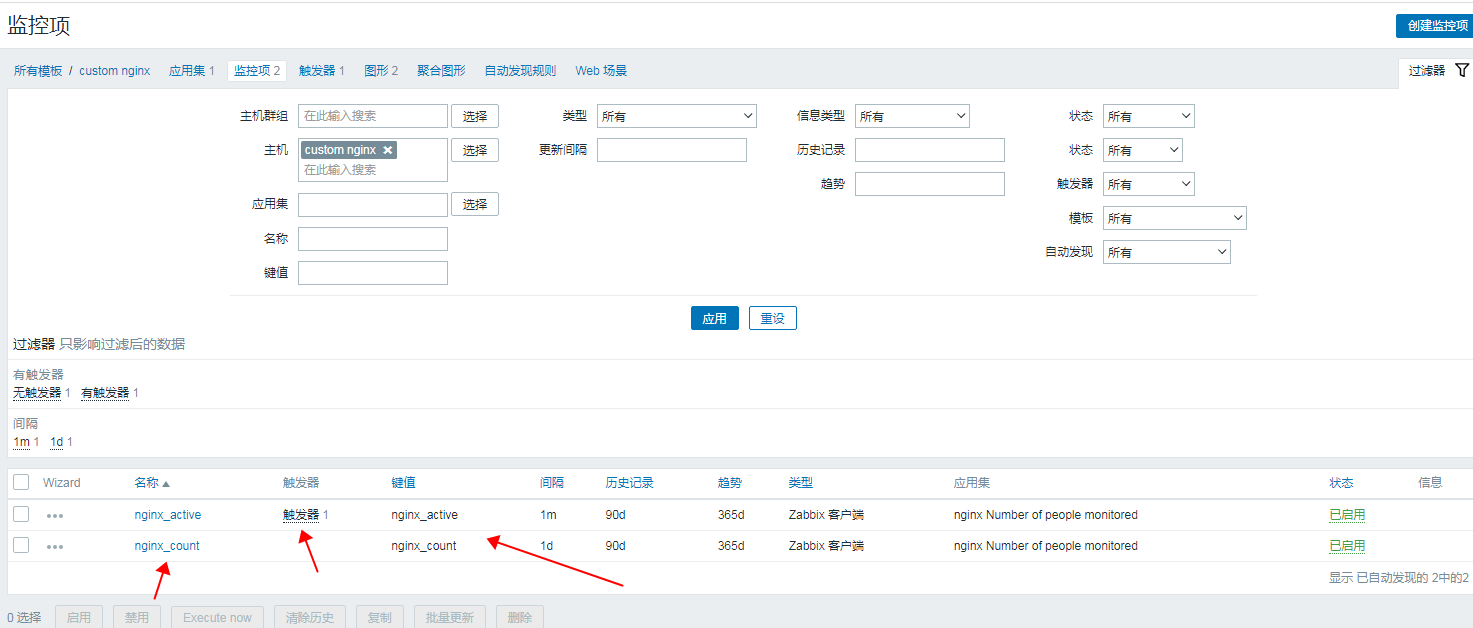Remove the custom nginx host tag

388,150
